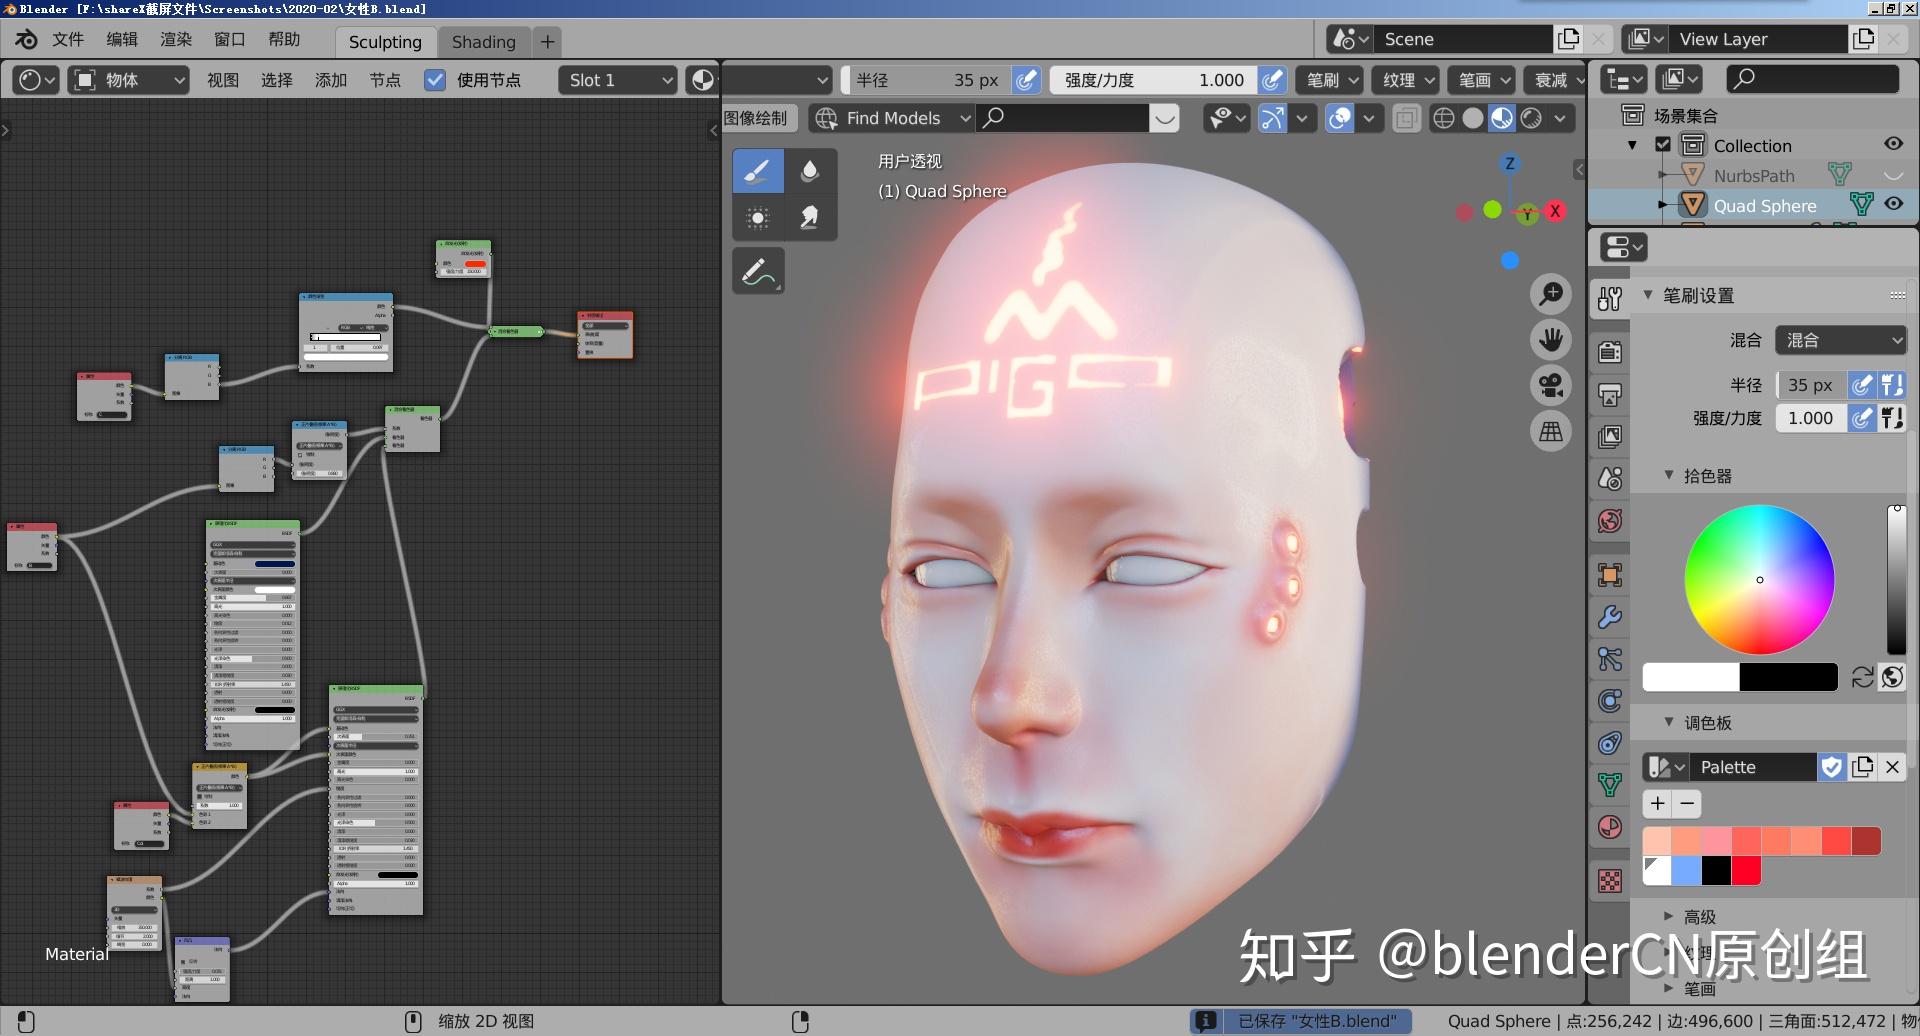Open the 渲染 menu
The height and width of the screenshot is (1036, 1920).
tap(175, 39)
